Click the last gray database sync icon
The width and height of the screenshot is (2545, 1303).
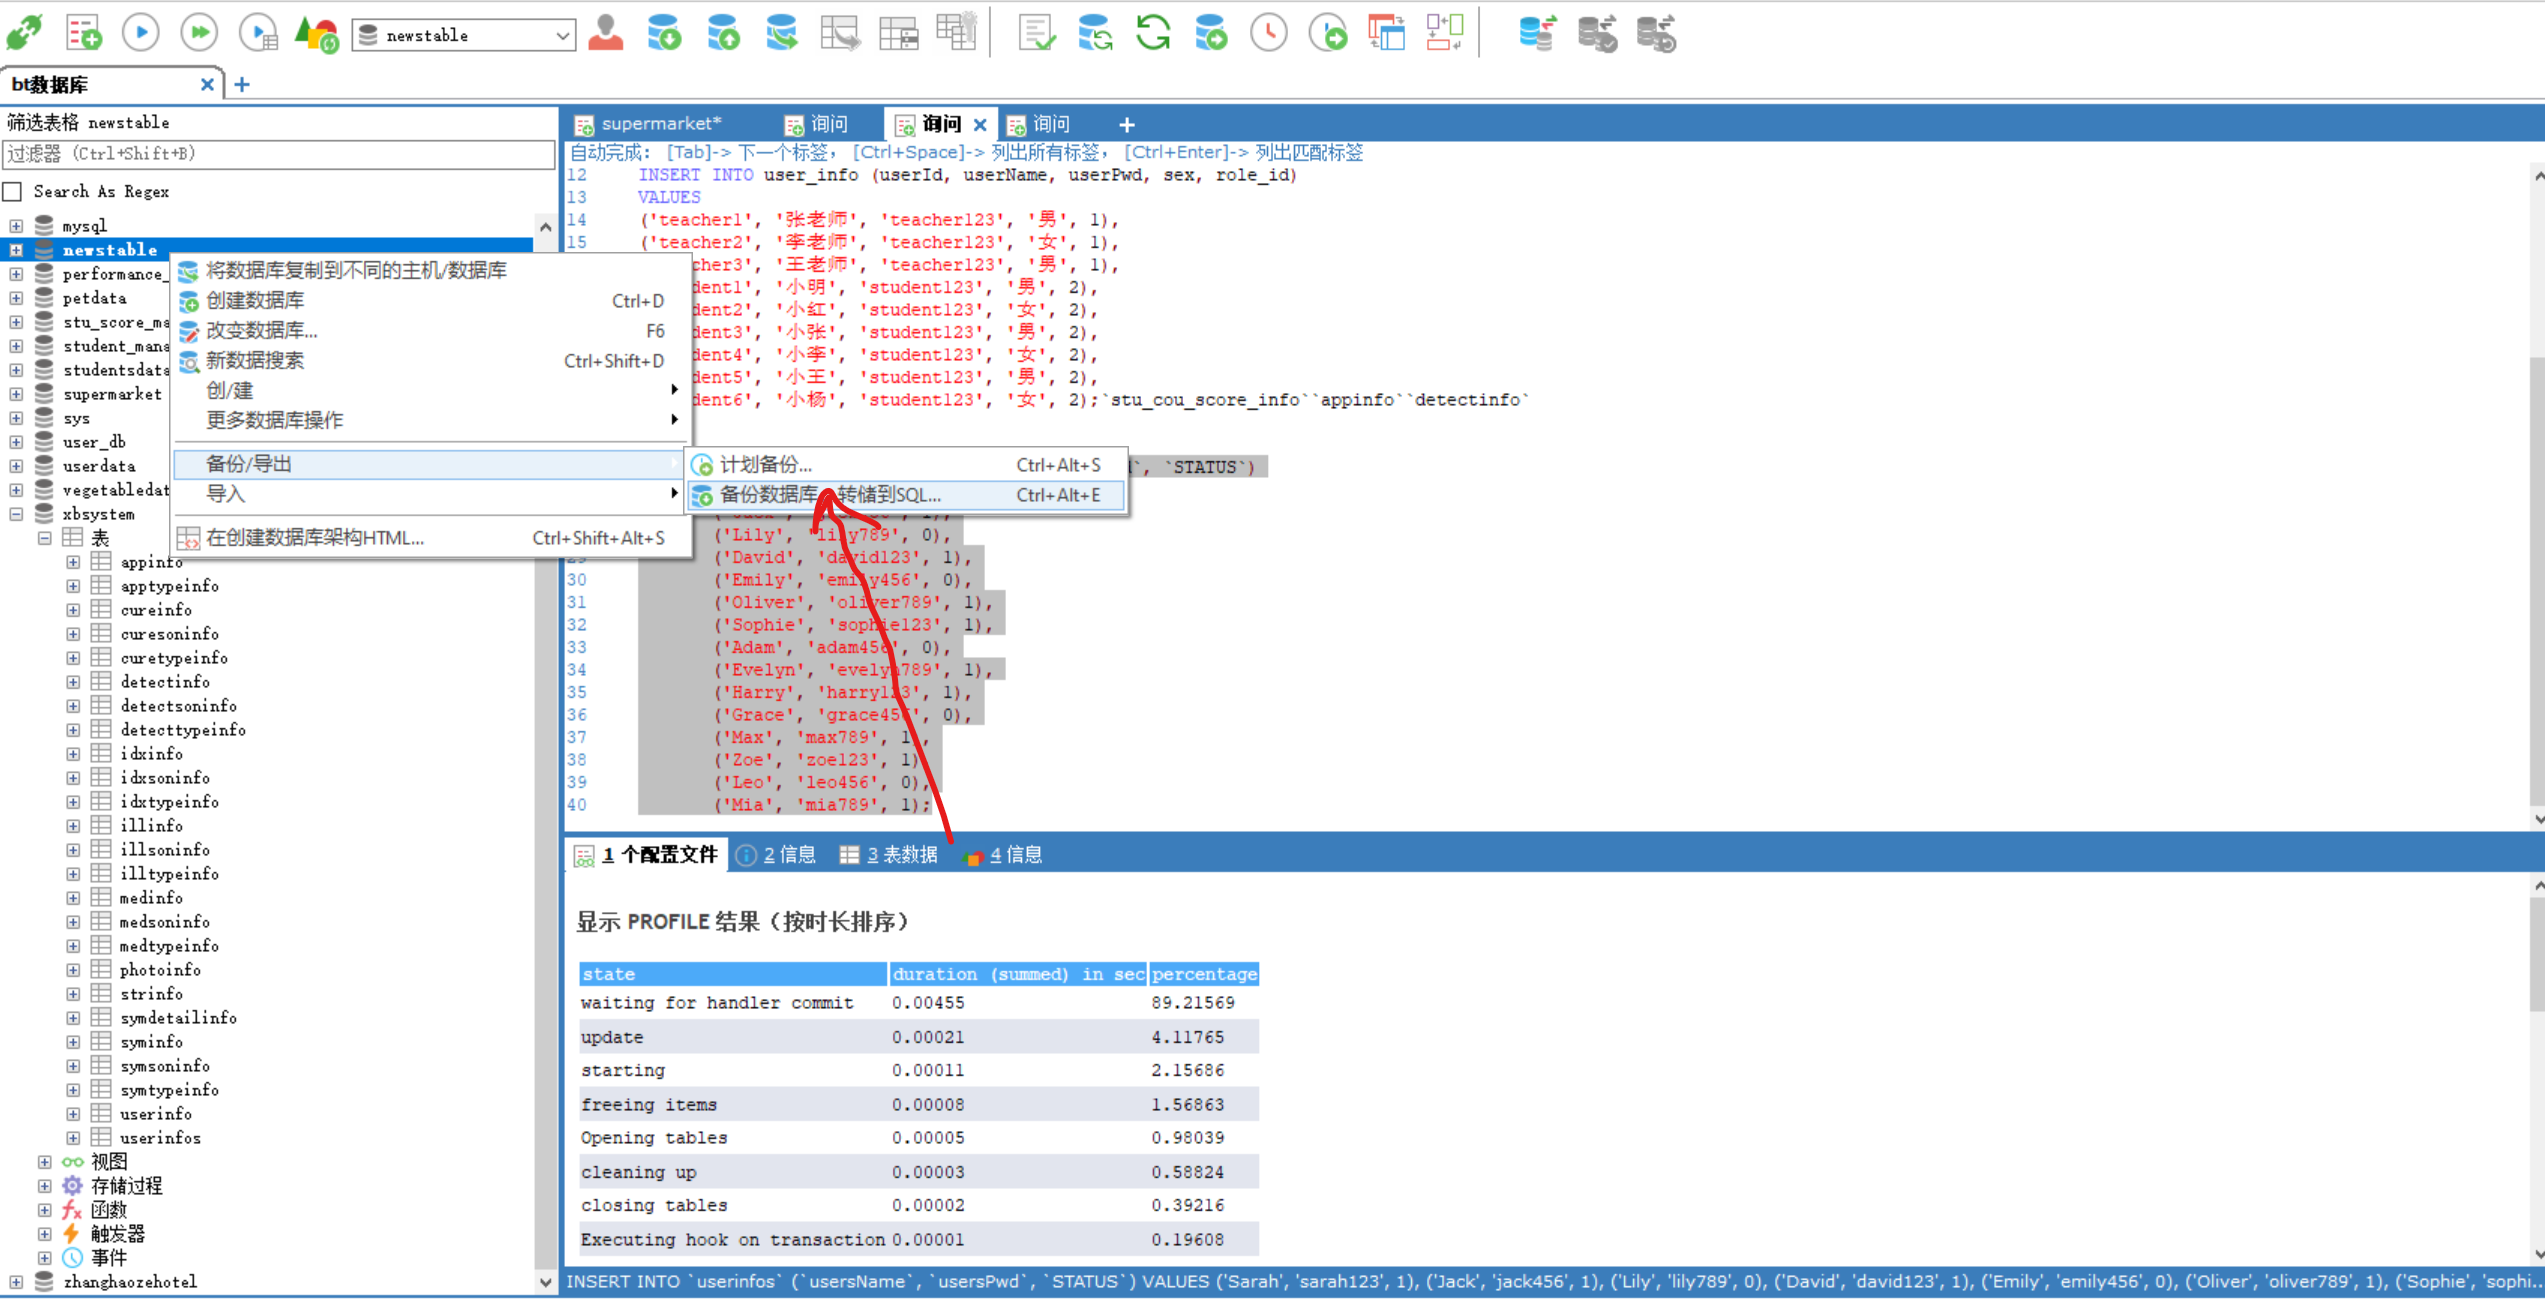coord(1656,33)
